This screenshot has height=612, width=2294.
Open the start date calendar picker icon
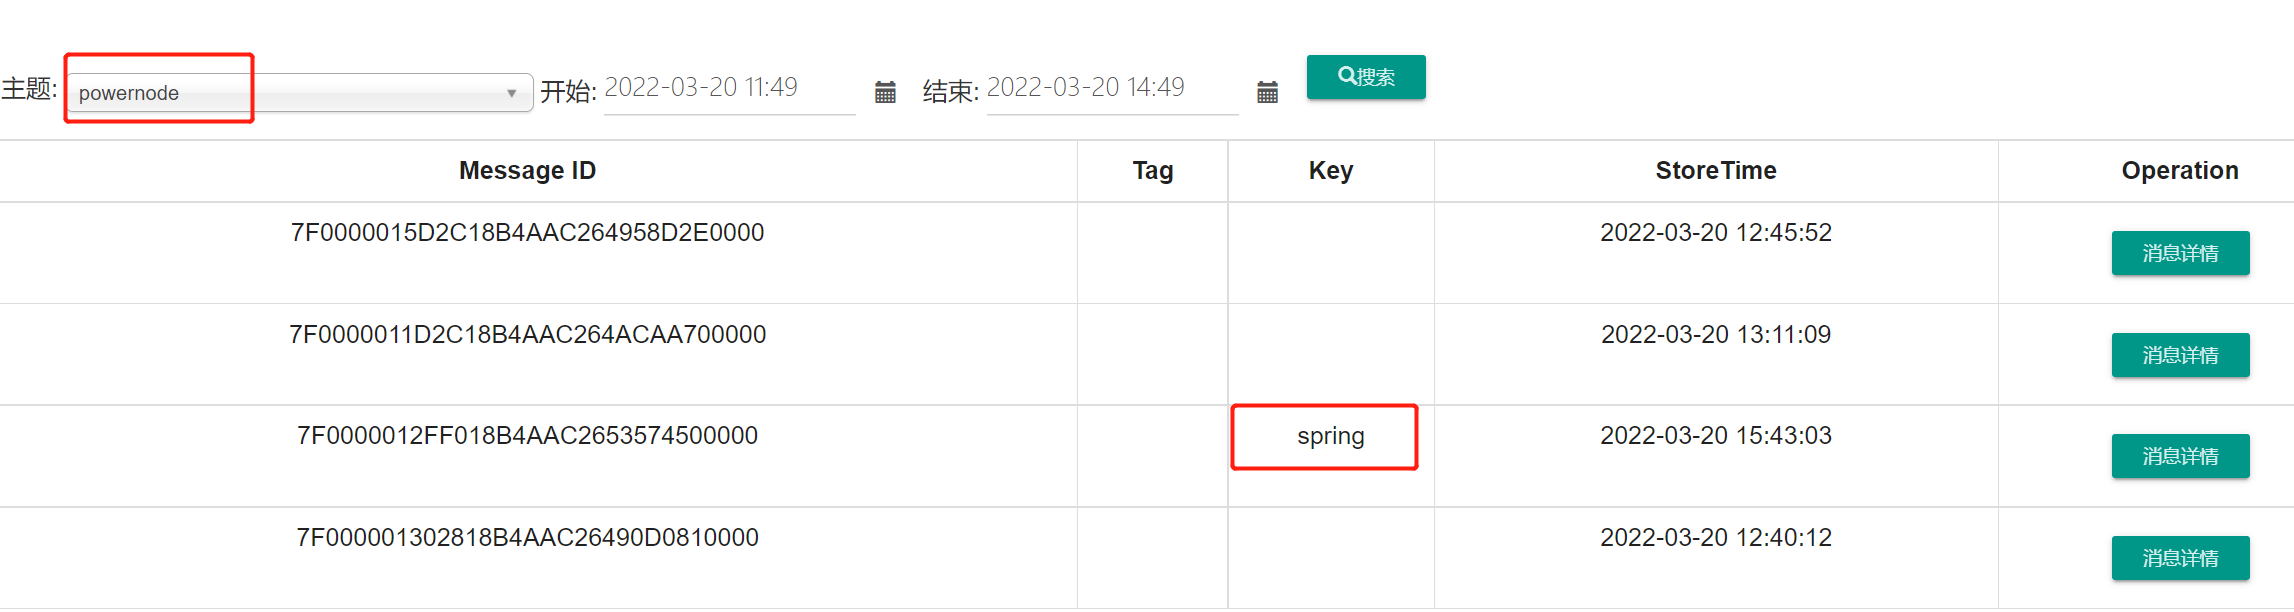[885, 92]
